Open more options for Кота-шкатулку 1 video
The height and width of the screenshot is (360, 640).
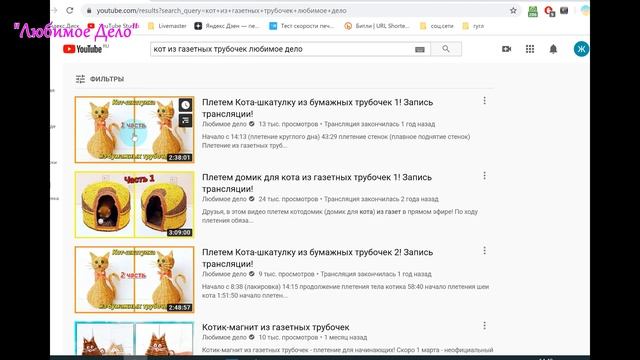484,100
